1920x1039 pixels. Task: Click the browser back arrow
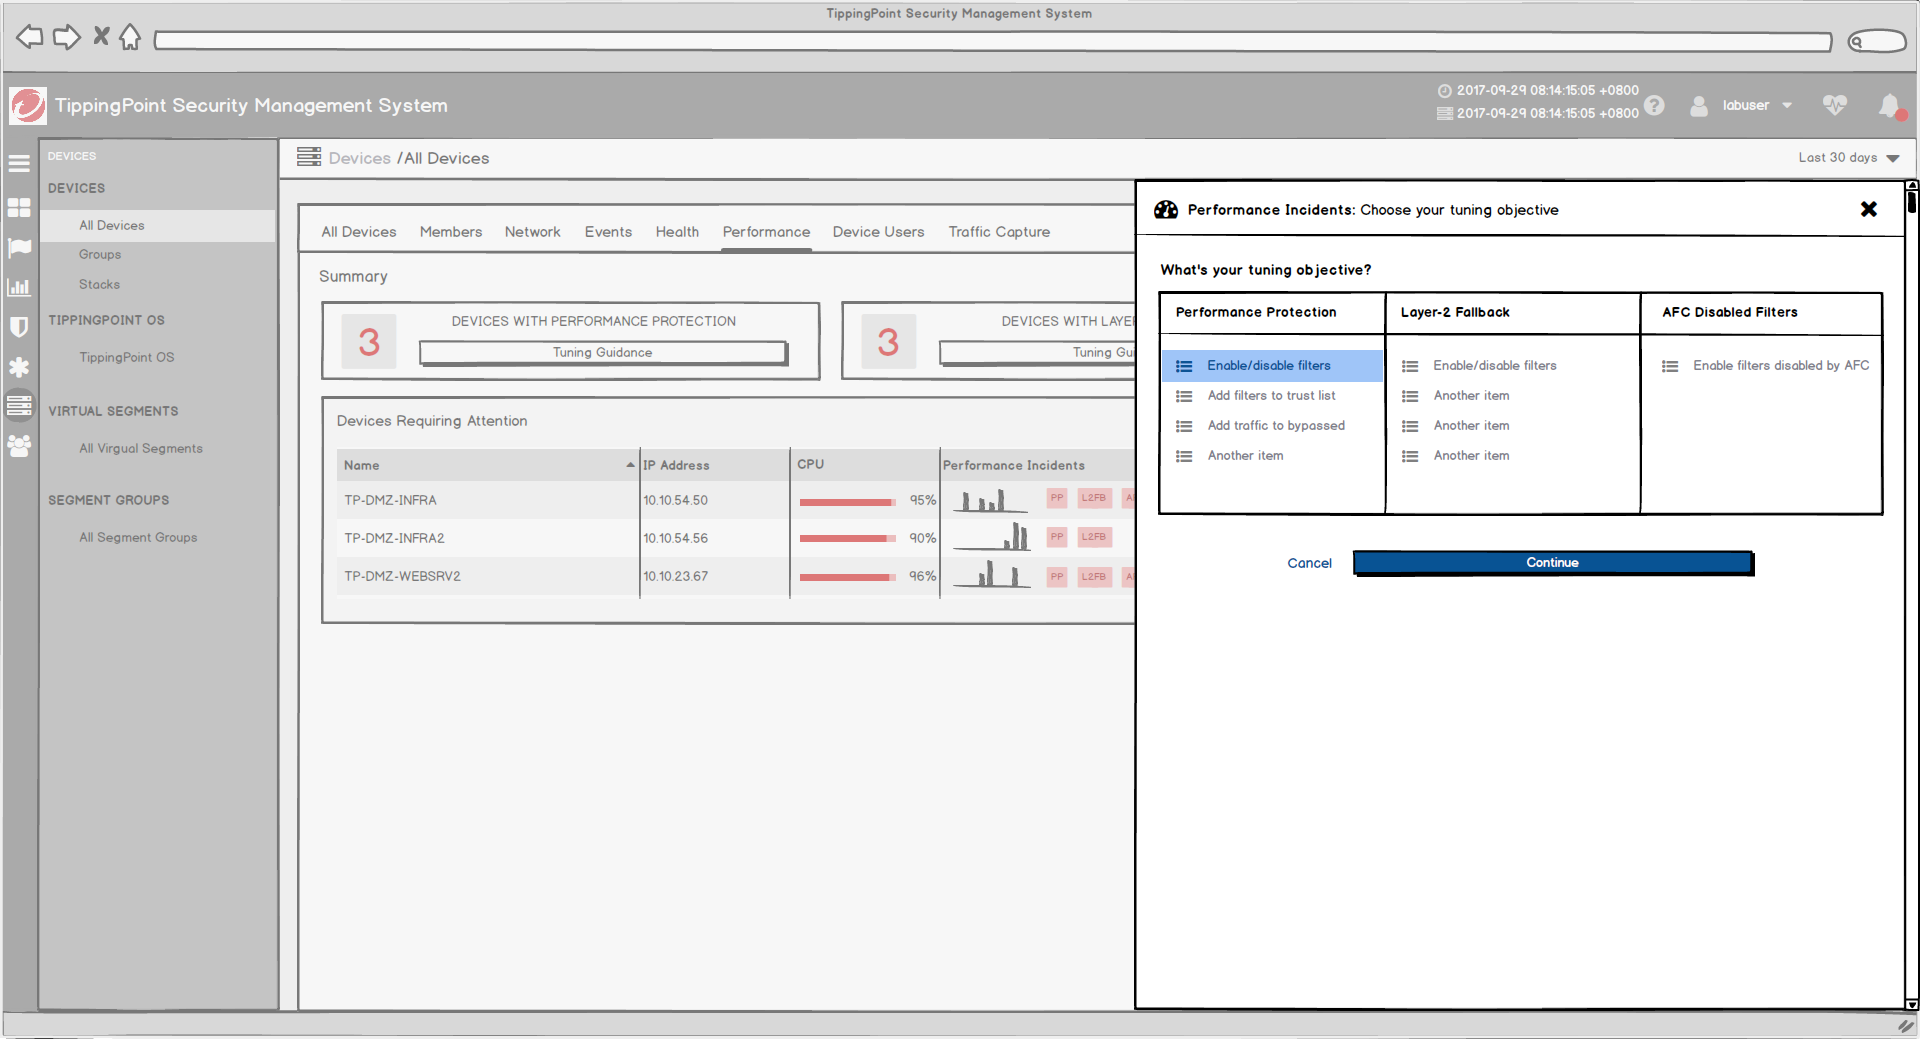coord(30,38)
